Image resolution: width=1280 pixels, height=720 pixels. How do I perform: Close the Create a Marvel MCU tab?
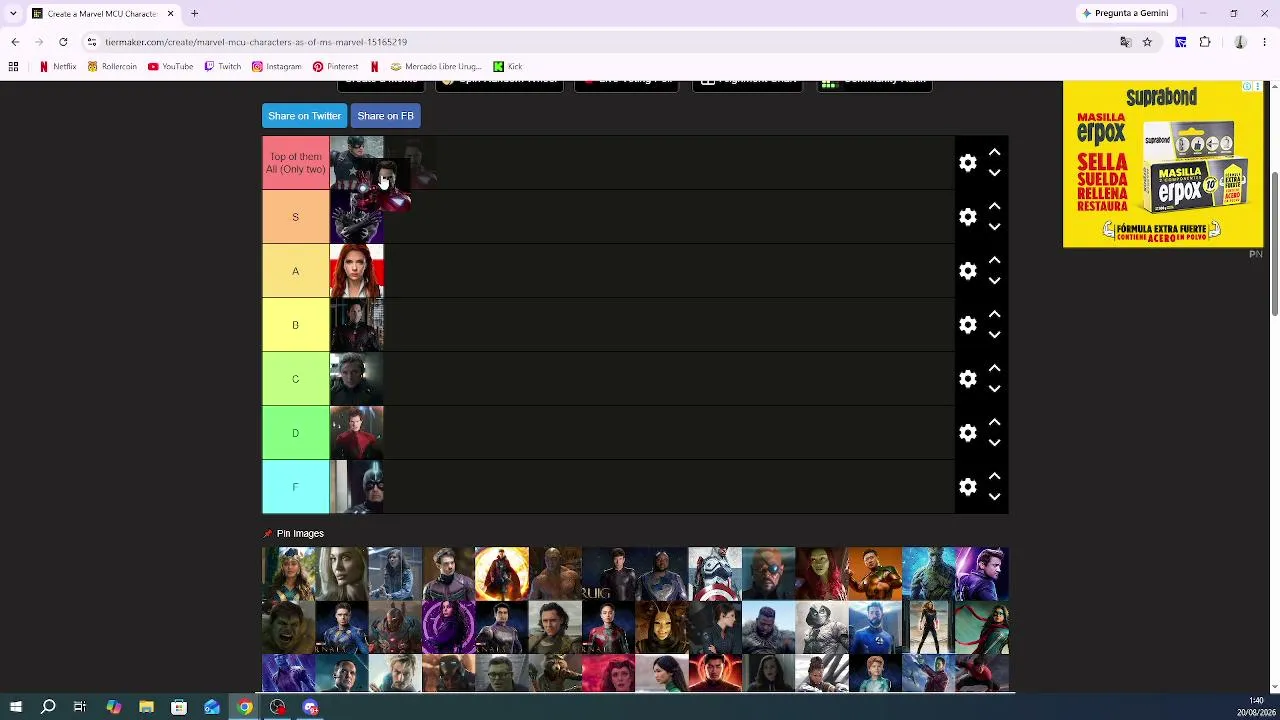coord(170,13)
